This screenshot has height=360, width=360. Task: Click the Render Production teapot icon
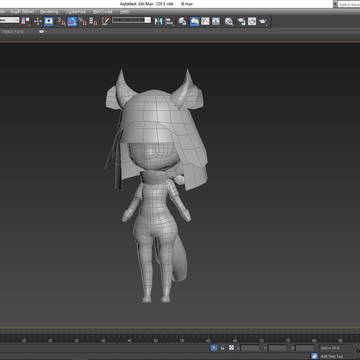(263, 21)
